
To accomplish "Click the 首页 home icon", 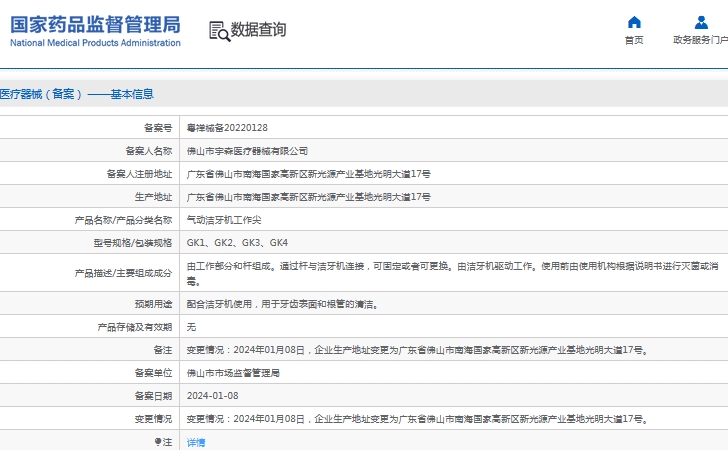I will (634, 22).
